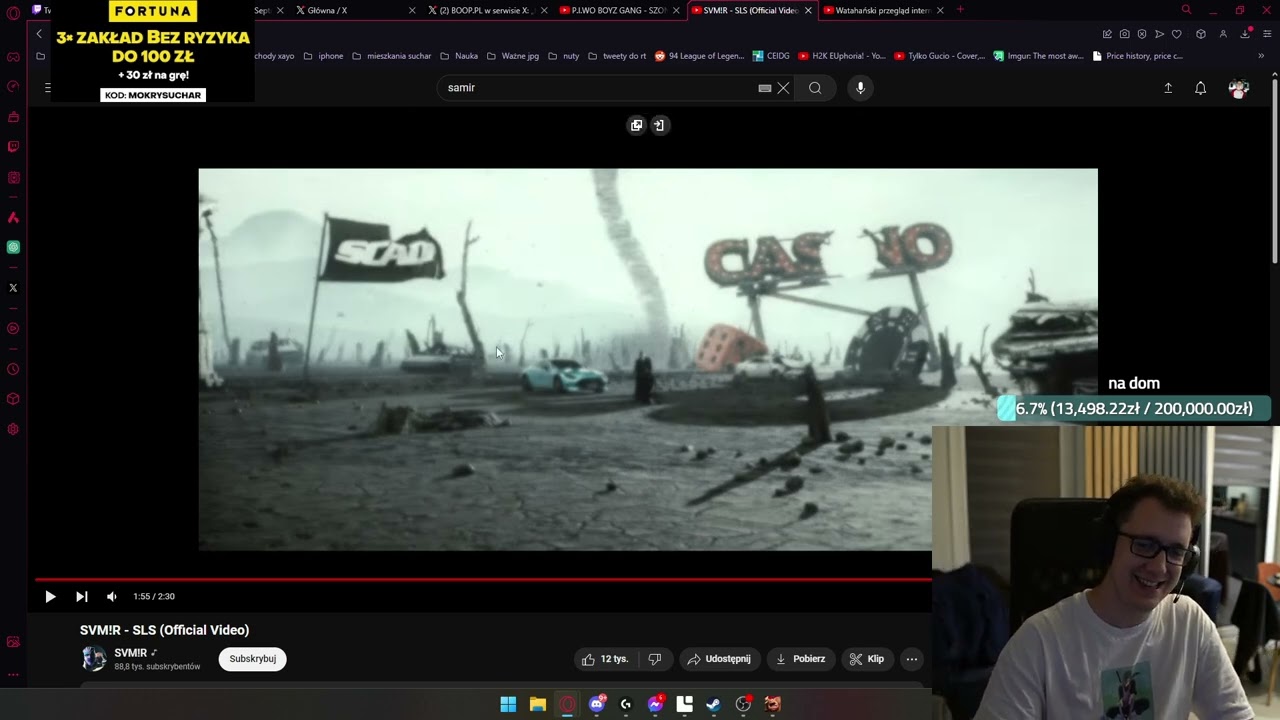Open the Aria AI icon in sidebar
The image size is (1280, 720).
pyautogui.click(x=13, y=218)
